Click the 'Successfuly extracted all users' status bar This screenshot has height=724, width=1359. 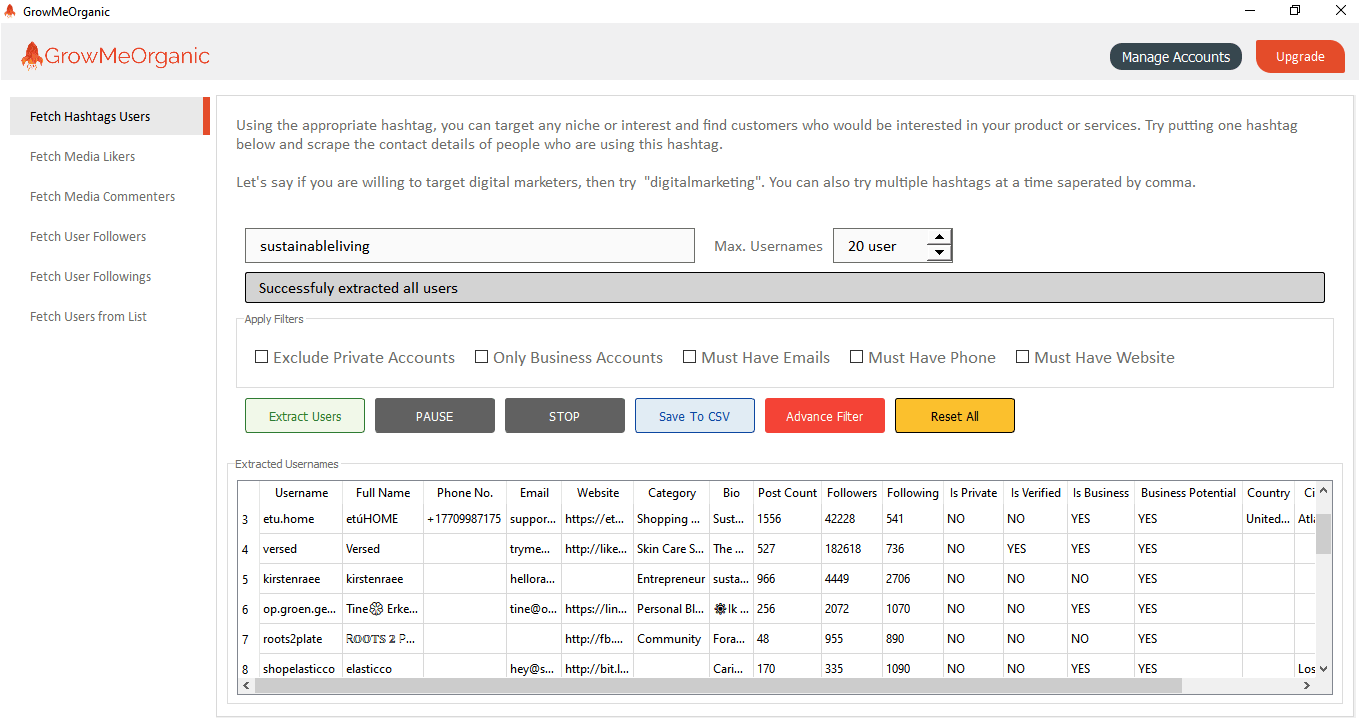(x=785, y=288)
